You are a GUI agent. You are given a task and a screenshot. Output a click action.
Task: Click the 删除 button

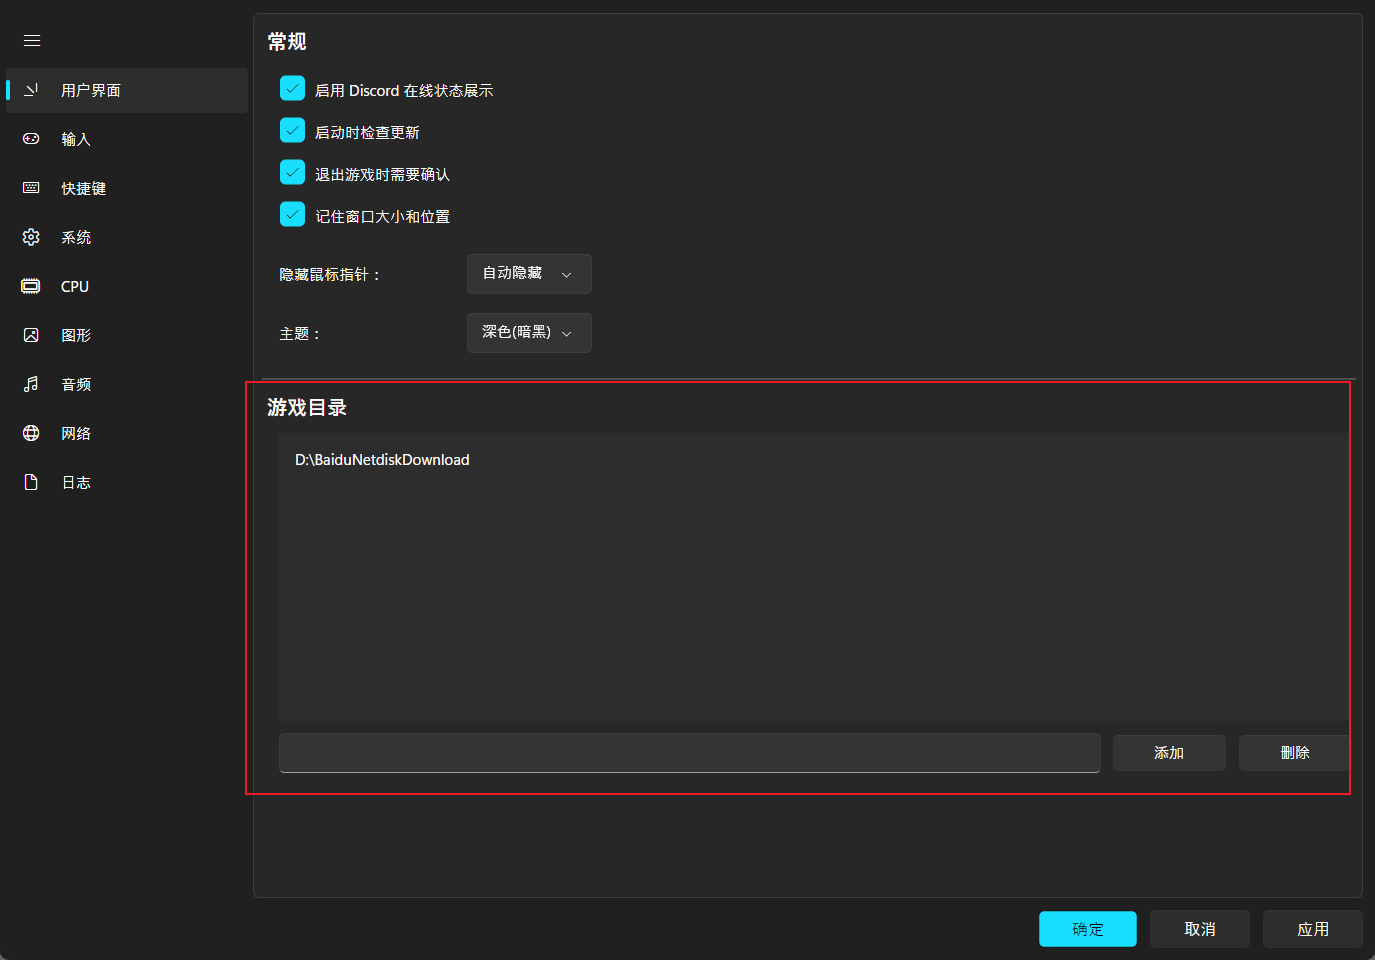[x=1294, y=753]
